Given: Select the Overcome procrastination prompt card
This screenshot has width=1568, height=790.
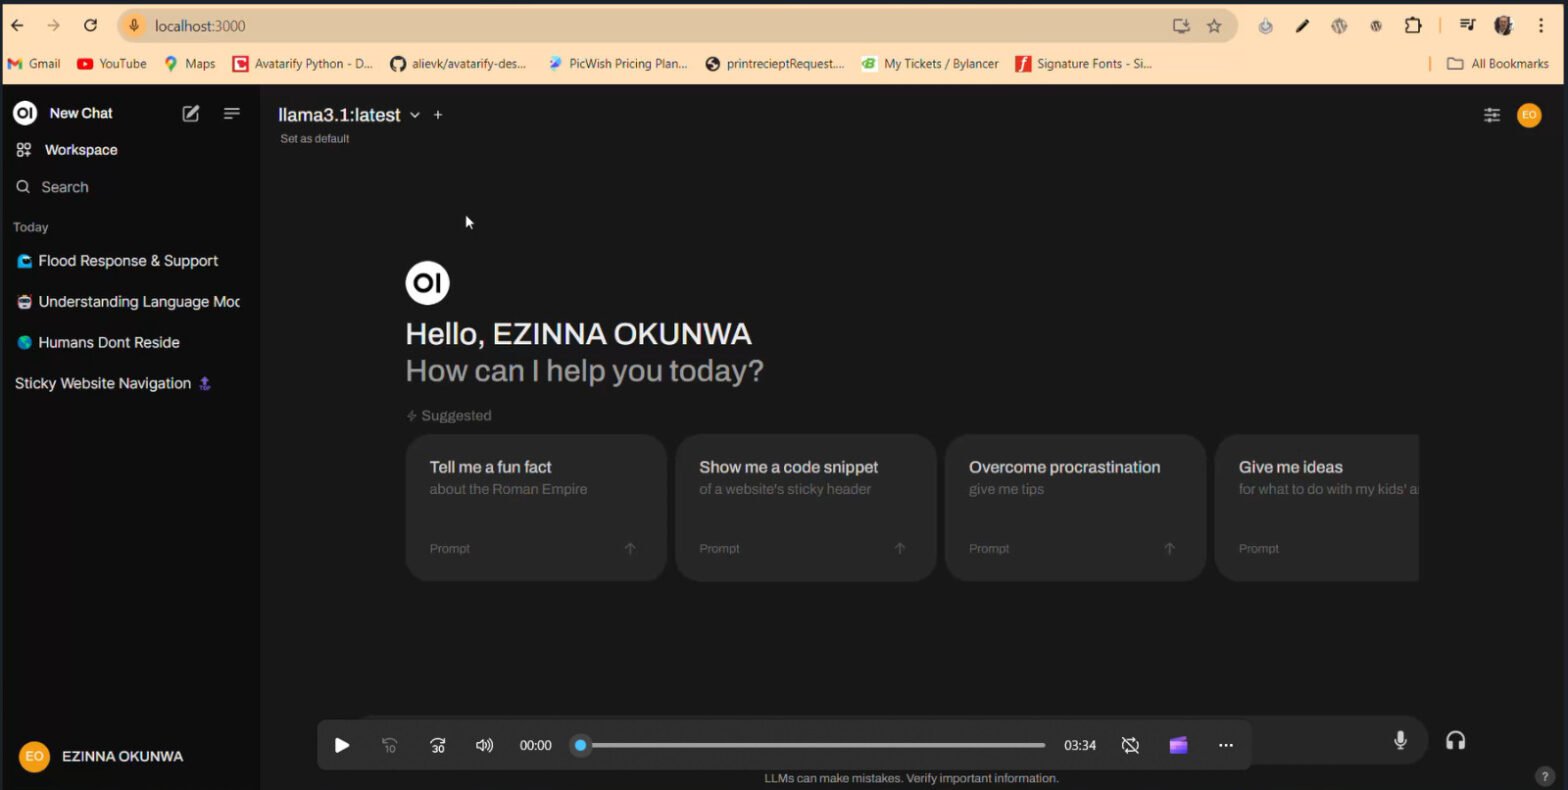Looking at the screenshot, I should 1075,507.
